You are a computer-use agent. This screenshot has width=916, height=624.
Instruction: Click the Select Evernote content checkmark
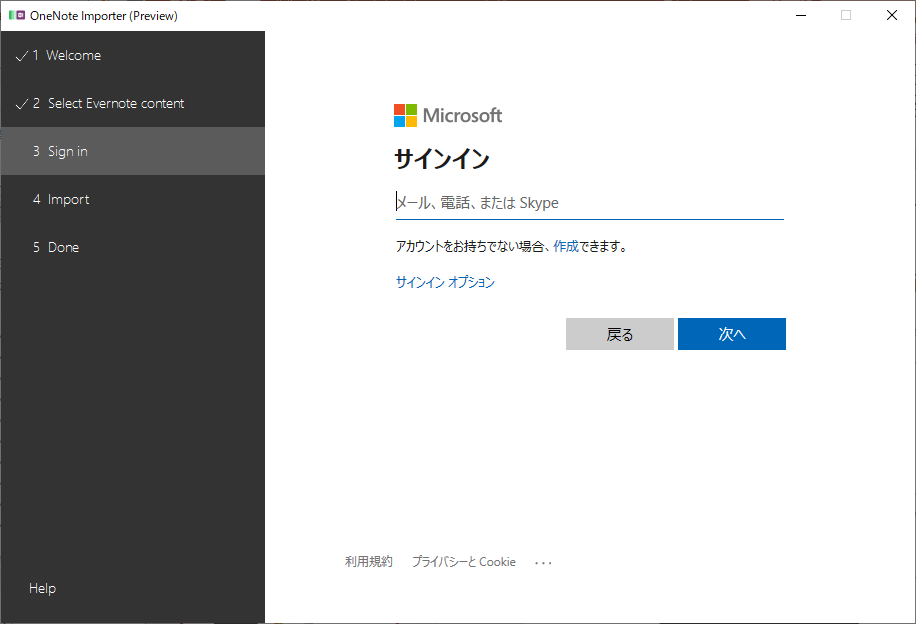point(22,104)
